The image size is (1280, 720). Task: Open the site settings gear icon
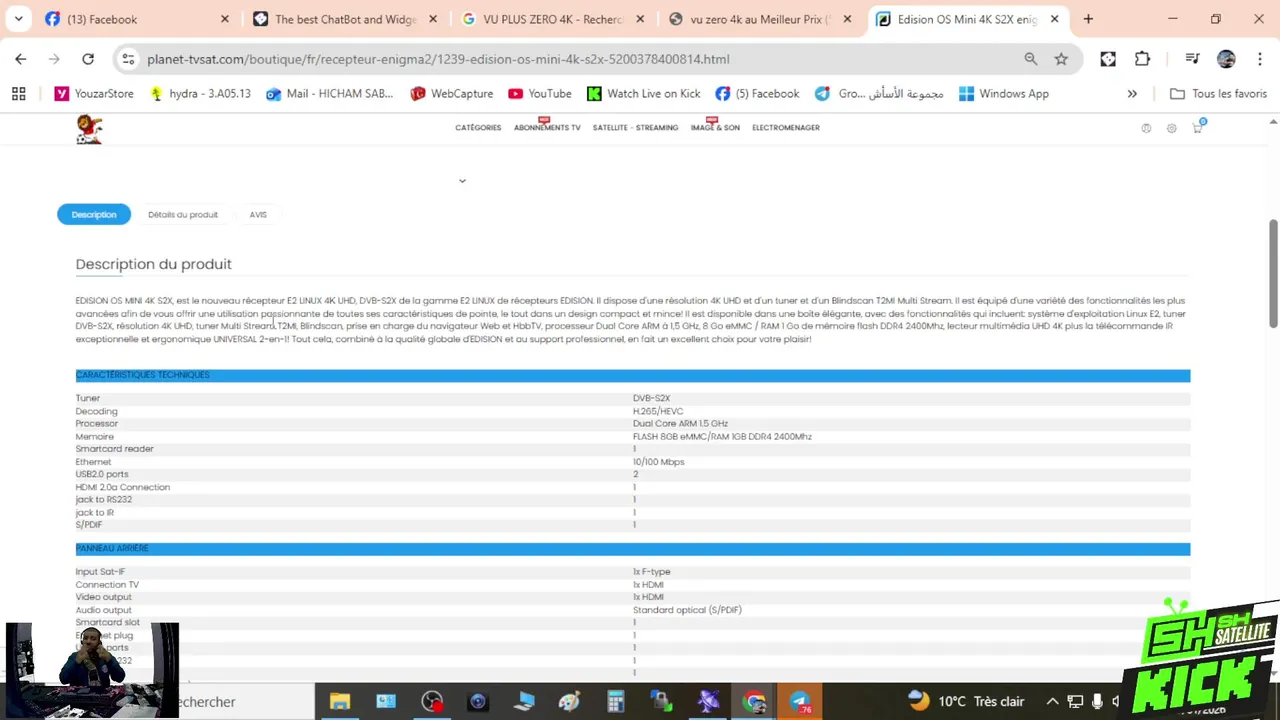click(x=1171, y=128)
